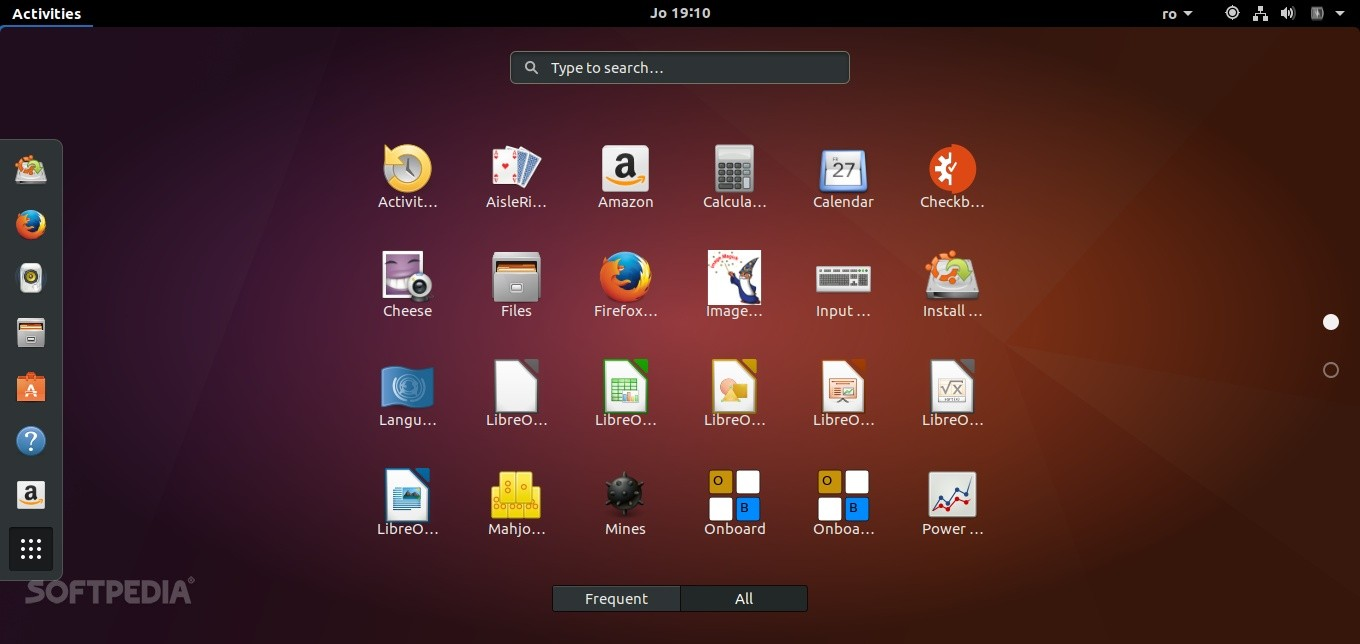Open Rhythmbox speaker icon in the dock
Image resolution: width=1360 pixels, height=644 pixels.
pyautogui.click(x=31, y=278)
